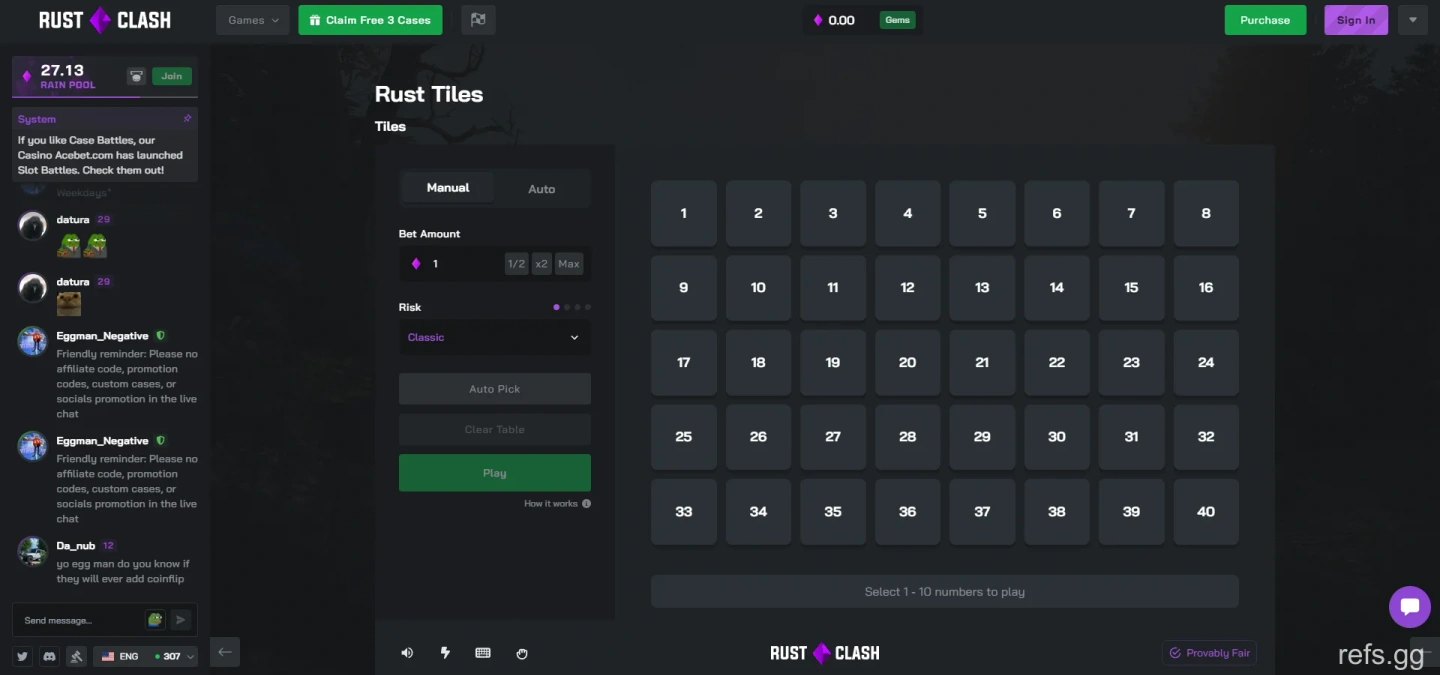Click datura's avatar beside the Pepe emojis

pos(33,226)
